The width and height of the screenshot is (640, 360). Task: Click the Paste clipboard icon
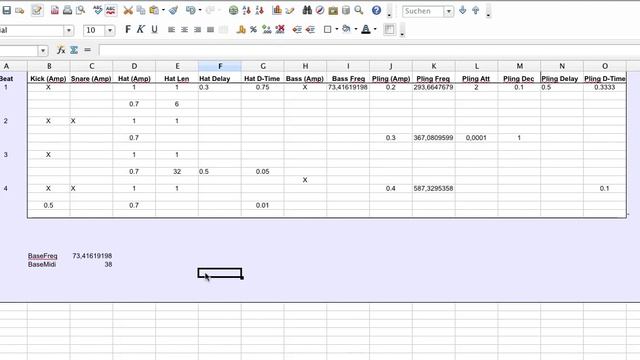pos(154,11)
